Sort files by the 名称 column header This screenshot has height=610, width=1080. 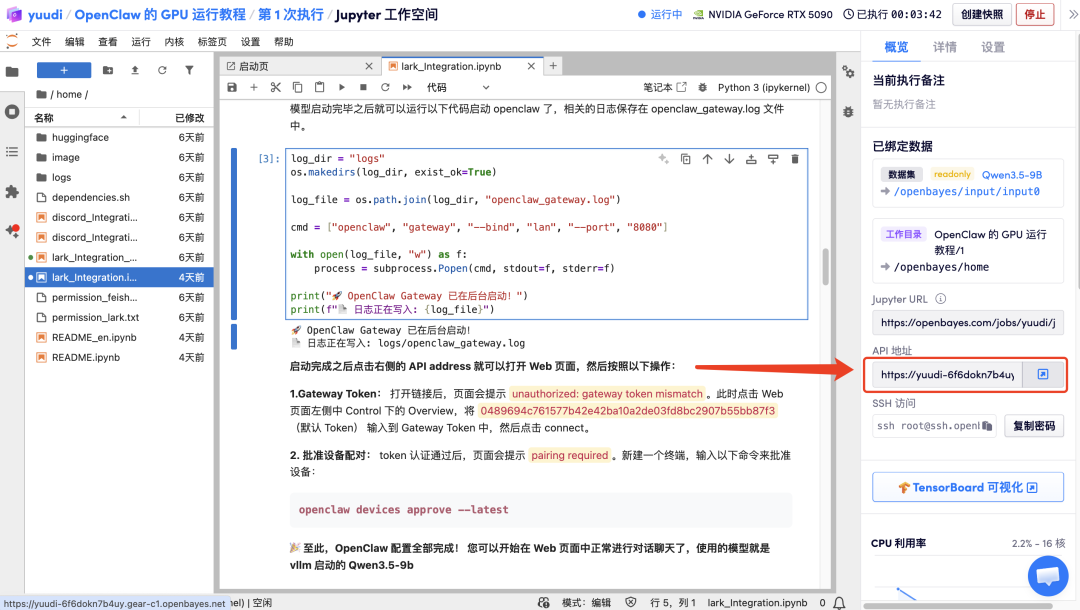pyautogui.click(x=83, y=118)
